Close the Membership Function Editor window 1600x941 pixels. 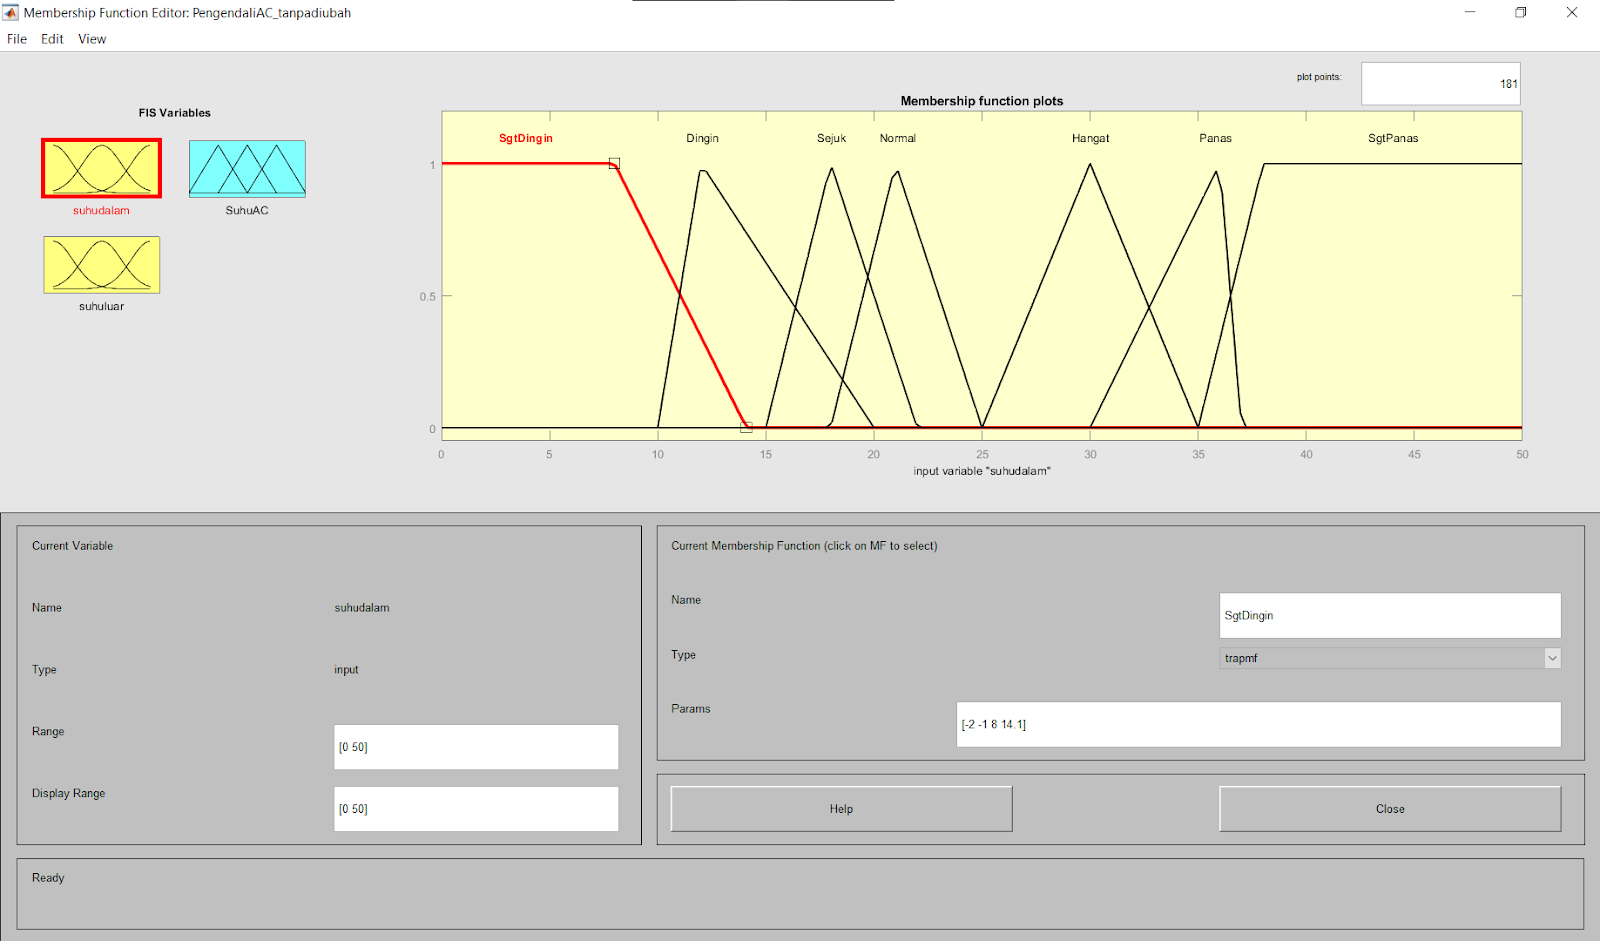point(1572,12)
